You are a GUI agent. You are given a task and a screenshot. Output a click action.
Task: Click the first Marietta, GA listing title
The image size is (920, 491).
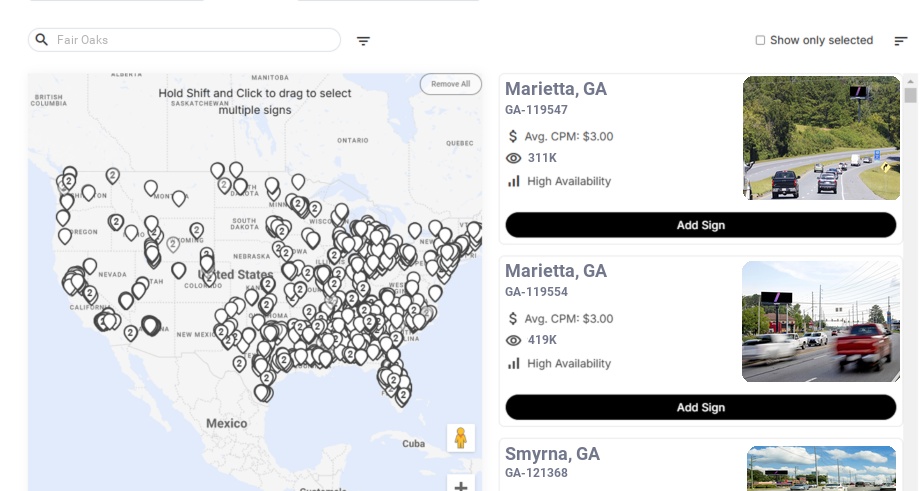[x=555, y=89]
